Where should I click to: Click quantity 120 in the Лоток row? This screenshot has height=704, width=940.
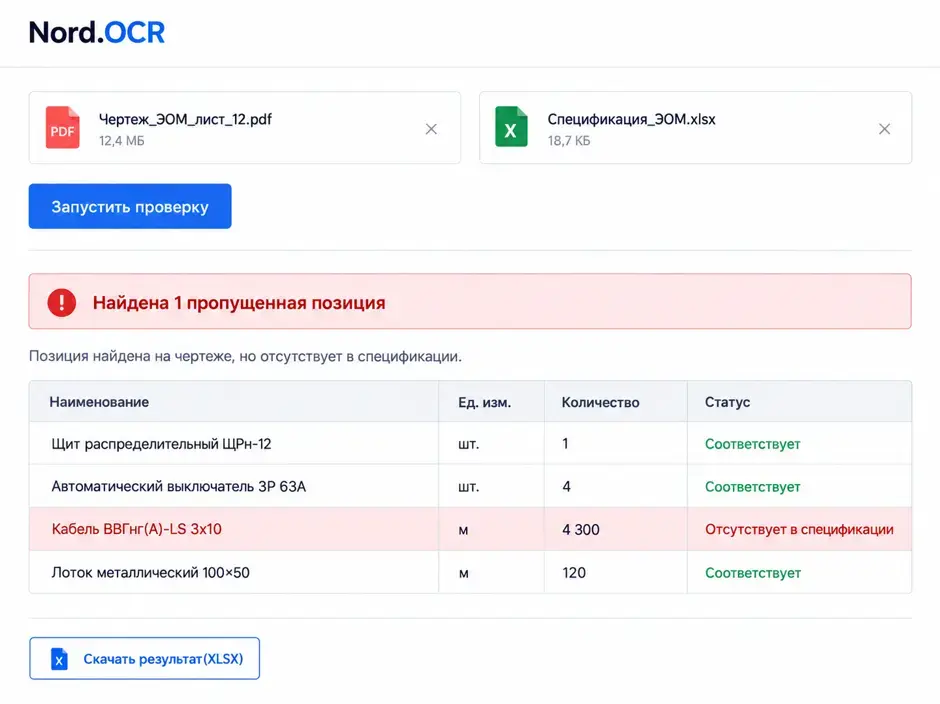(574, 573)
